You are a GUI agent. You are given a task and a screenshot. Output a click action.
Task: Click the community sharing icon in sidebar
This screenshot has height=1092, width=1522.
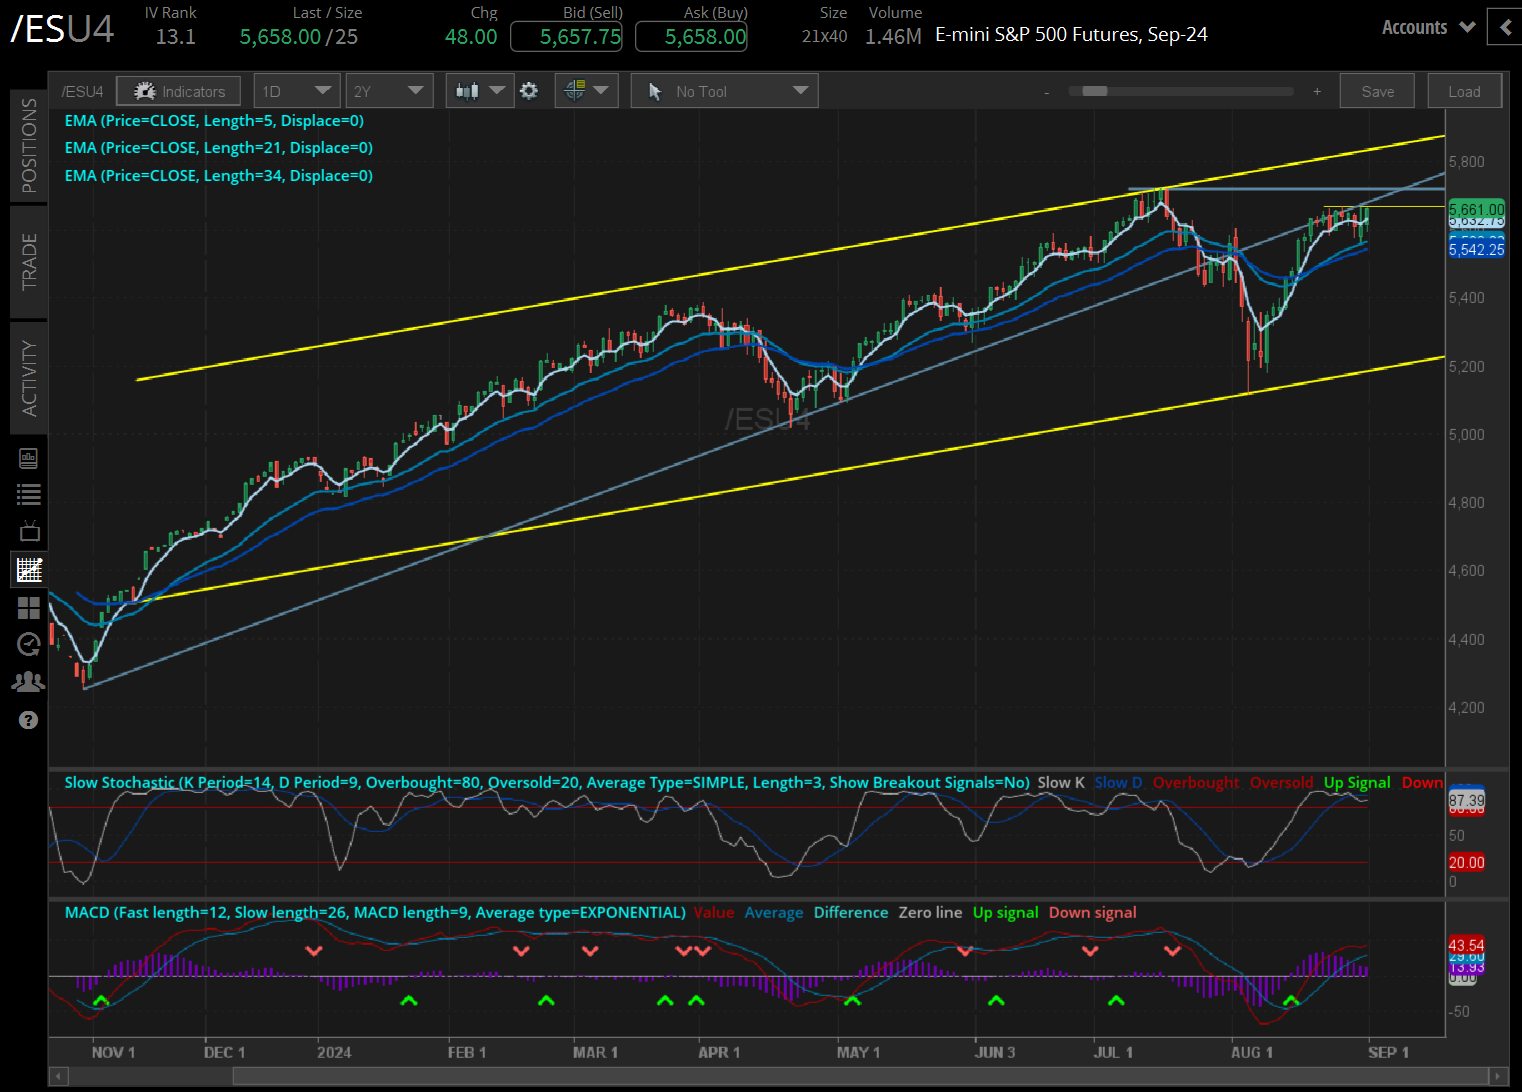click(28, 681)
